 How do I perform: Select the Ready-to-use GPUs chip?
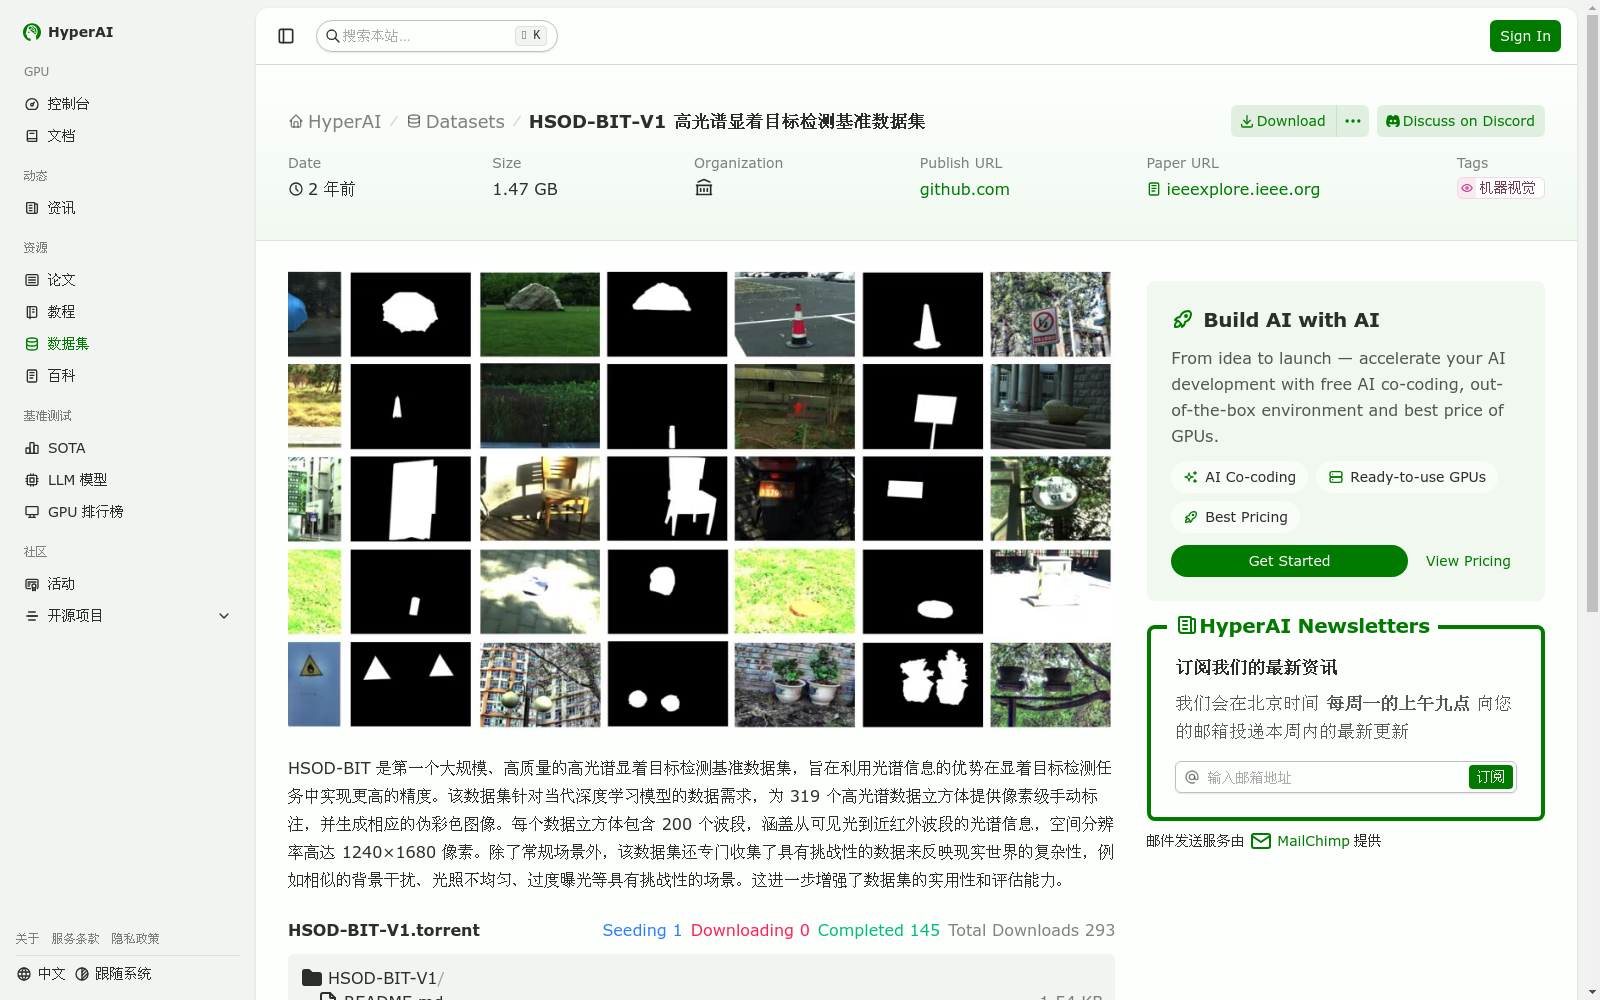pyautogui.click(x=1407, y=477)
